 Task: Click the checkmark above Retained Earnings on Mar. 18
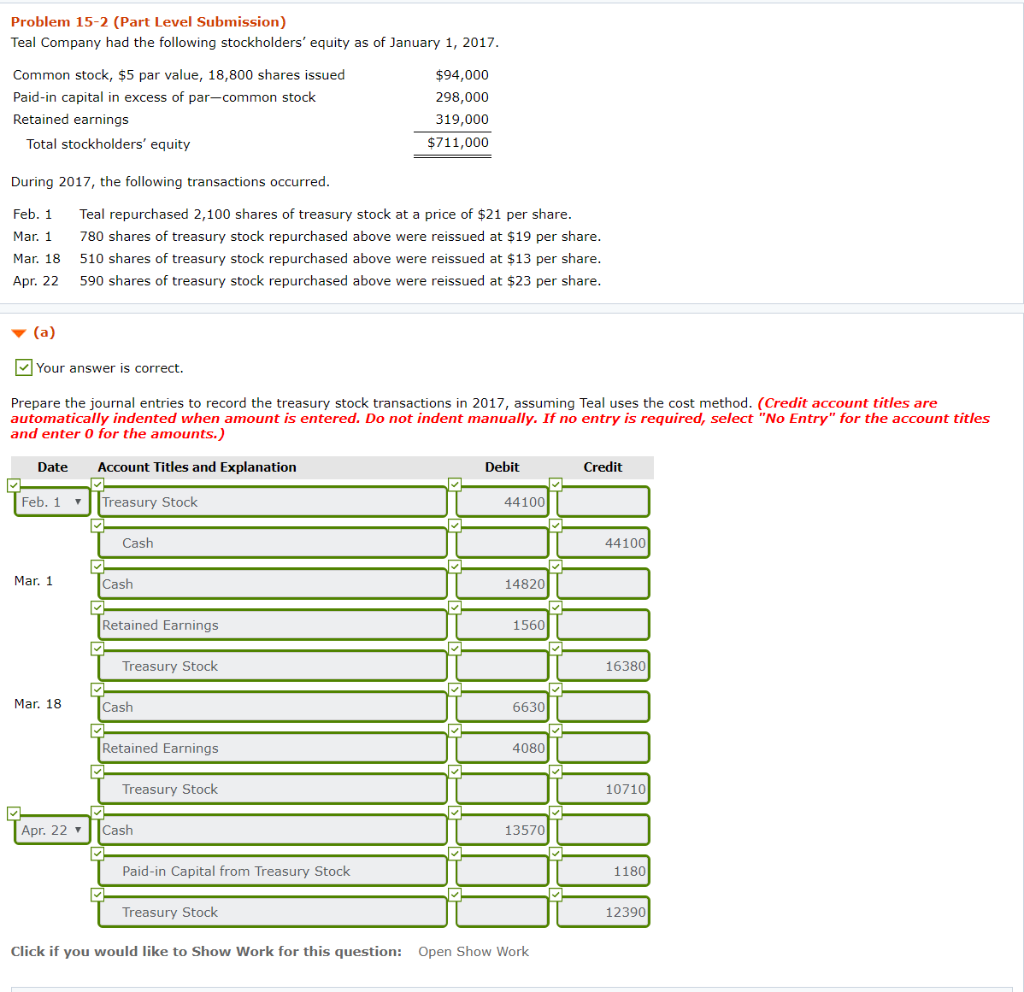pyautogui.click(x=97, y=730)
